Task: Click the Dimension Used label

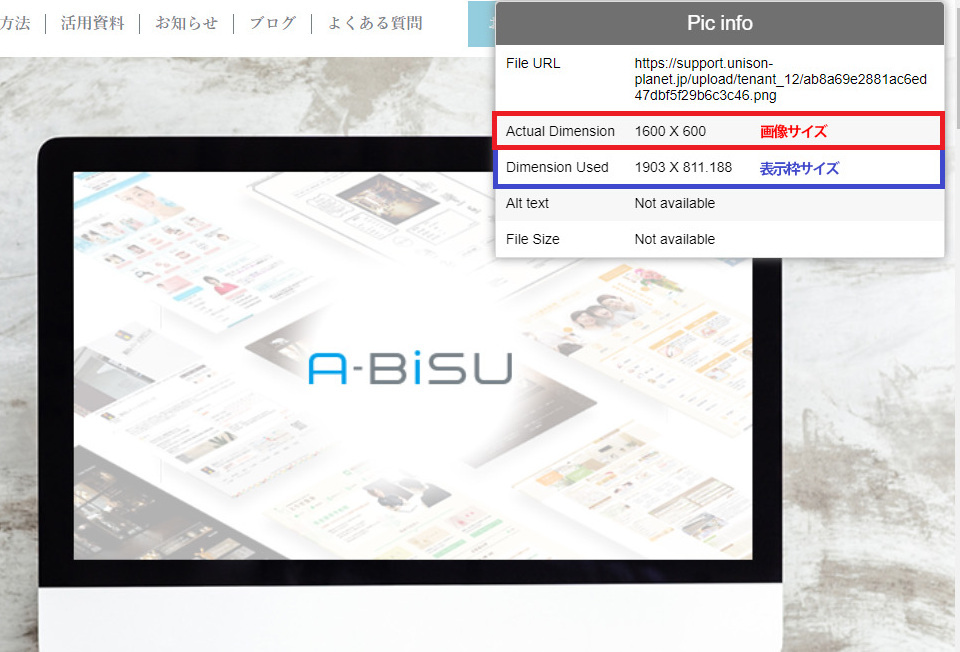Action: coord(557,168)
